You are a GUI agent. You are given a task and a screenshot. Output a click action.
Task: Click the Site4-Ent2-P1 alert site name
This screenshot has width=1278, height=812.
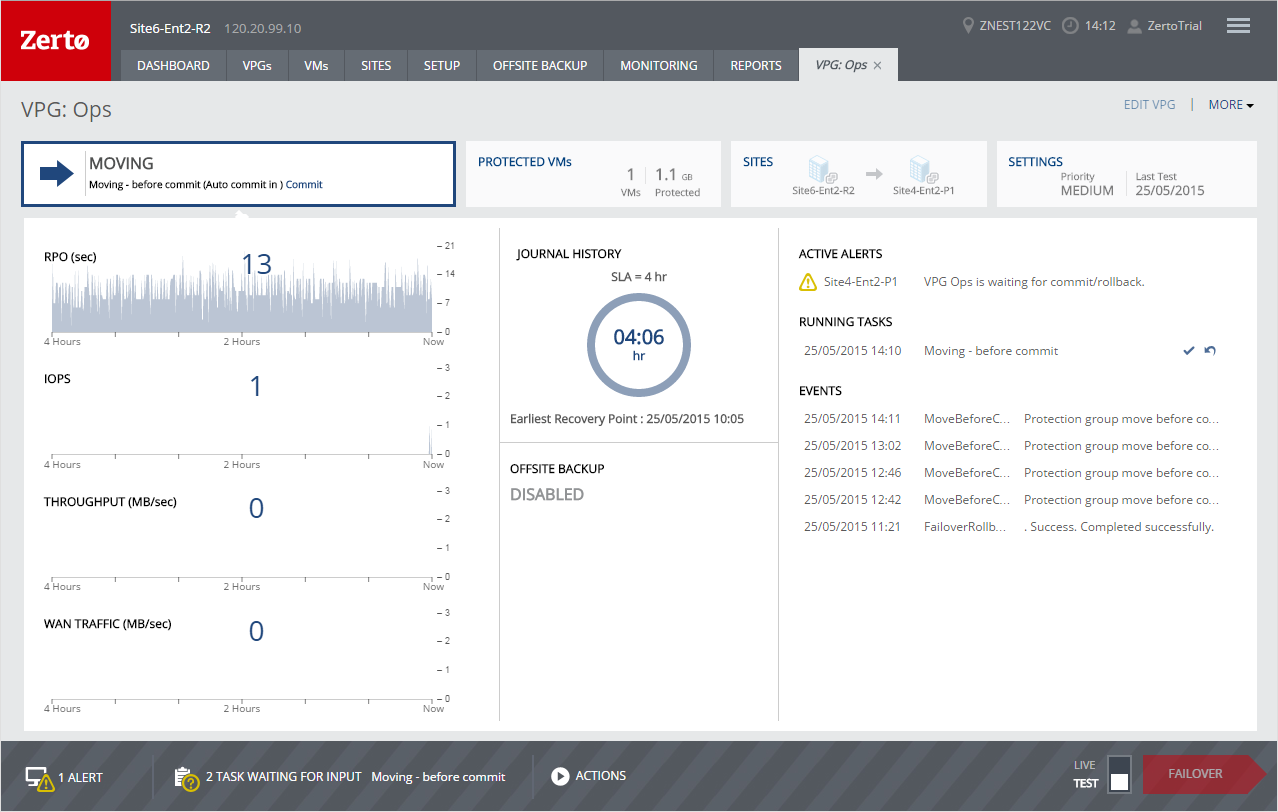(x=861, y=282)
